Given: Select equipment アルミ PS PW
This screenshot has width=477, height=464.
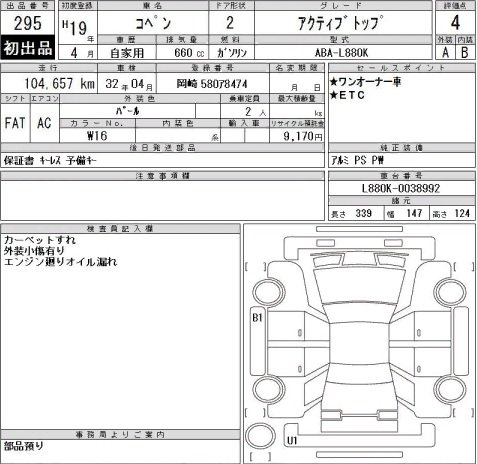Looking at the screenshot, I should [357, 160].
